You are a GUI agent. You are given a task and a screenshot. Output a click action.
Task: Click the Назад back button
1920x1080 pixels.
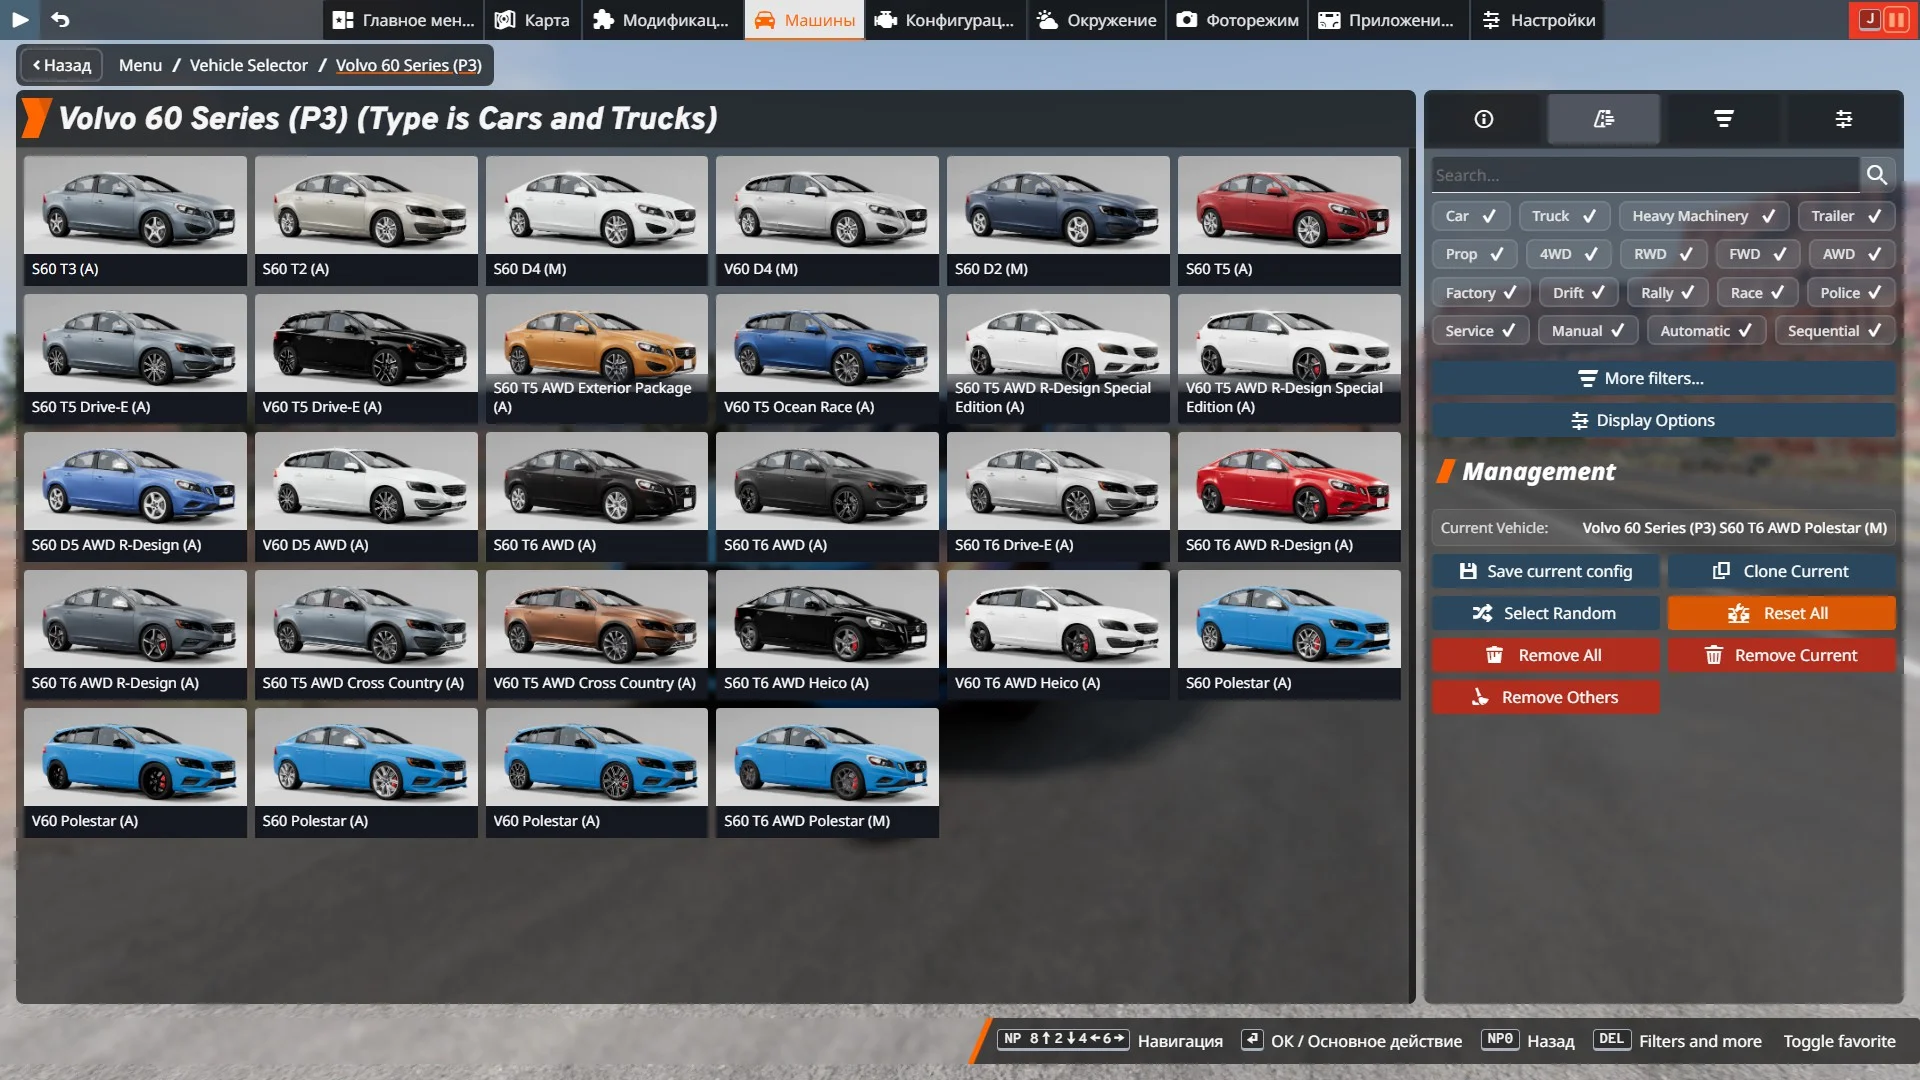pyautogui.click(x=62, y=65)
